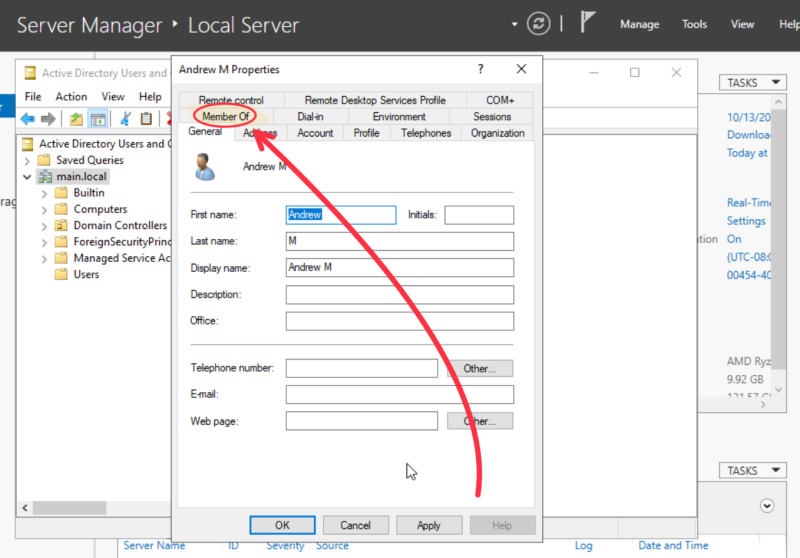Open the notifications flag icon
Viewport: 800px width, 558px height.
click(x=586, y=23)
